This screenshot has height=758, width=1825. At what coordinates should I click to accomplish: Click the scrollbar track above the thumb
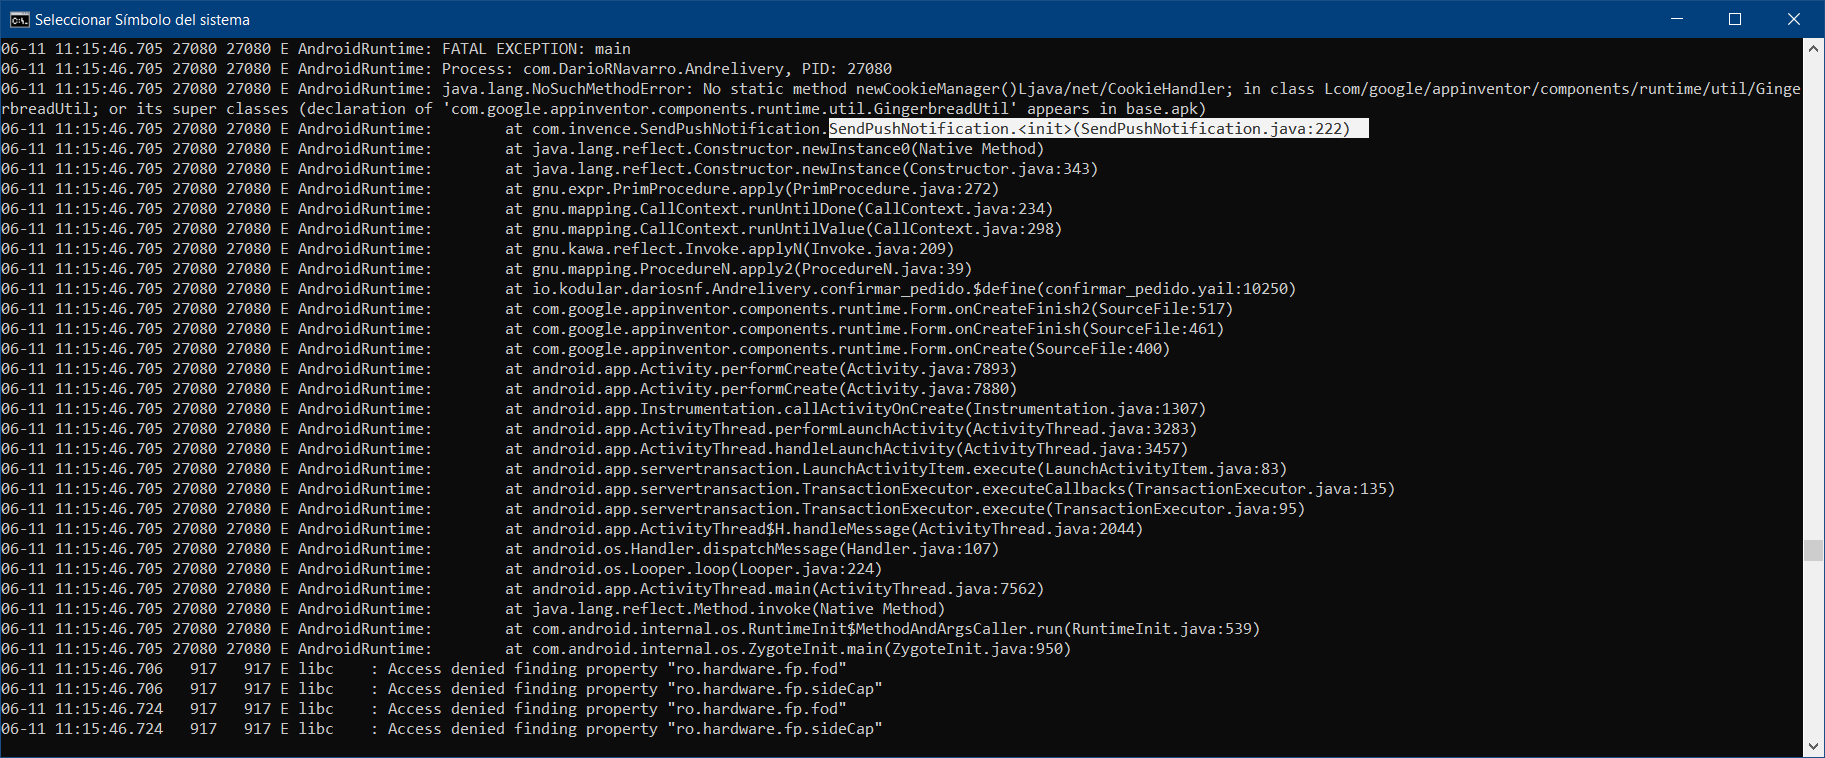tap(1814, 298)
